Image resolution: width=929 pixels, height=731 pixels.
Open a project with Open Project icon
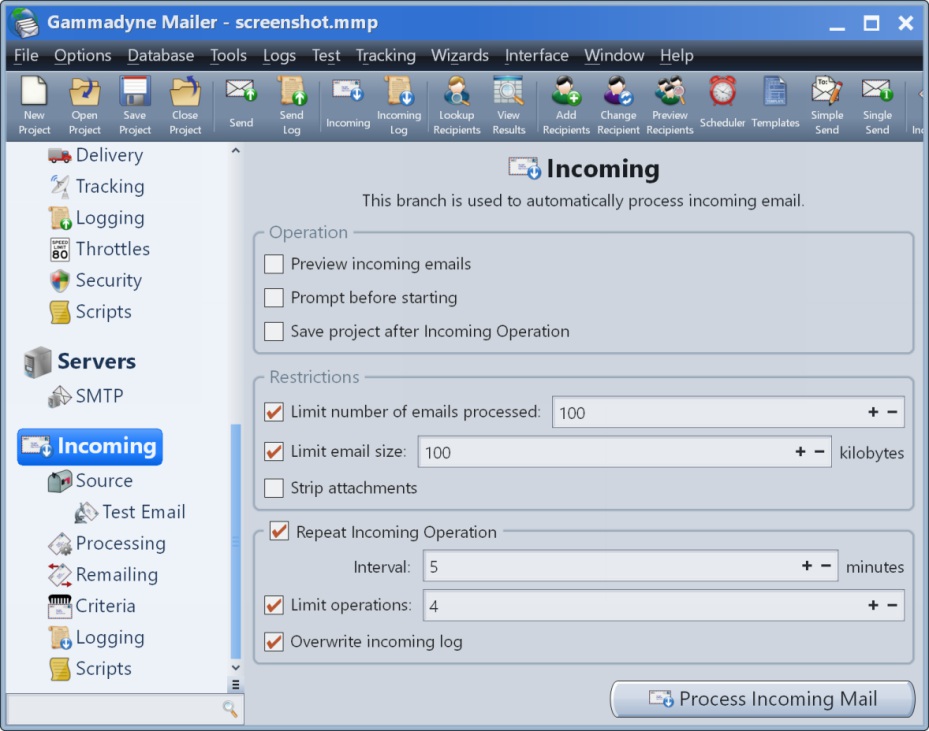click(x=84, y=105)
